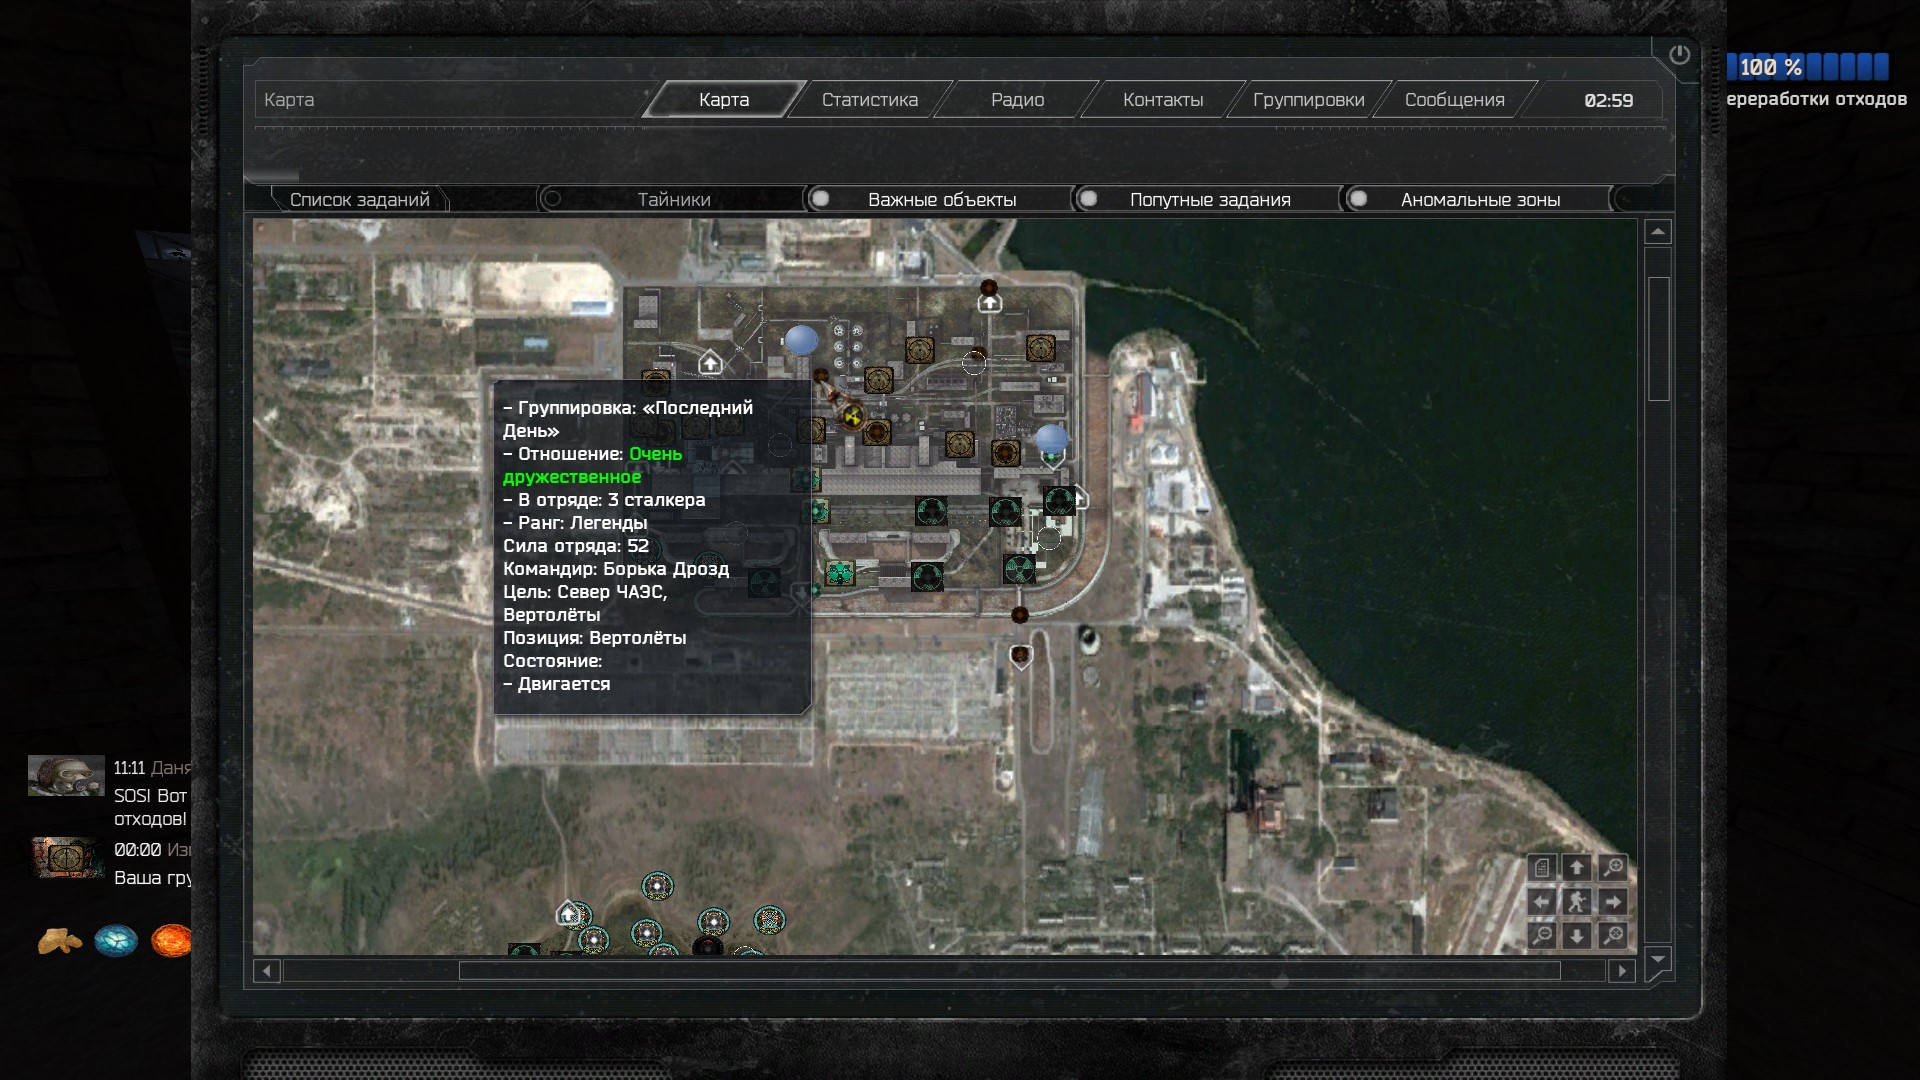Pan map right with the arrow button
Viewport: 1920px width, 1080px height.
pyautogui.click(x=1613, y=902)
